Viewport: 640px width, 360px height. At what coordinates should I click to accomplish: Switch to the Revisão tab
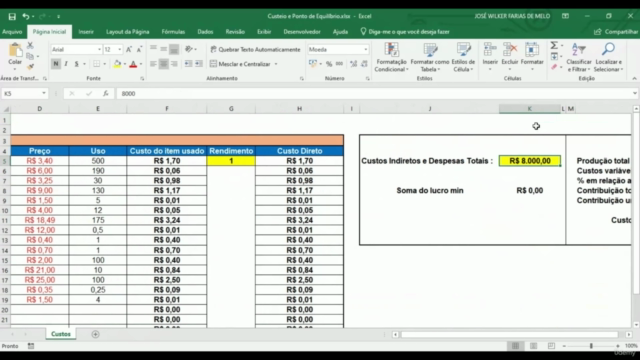(x=235, y=32)
